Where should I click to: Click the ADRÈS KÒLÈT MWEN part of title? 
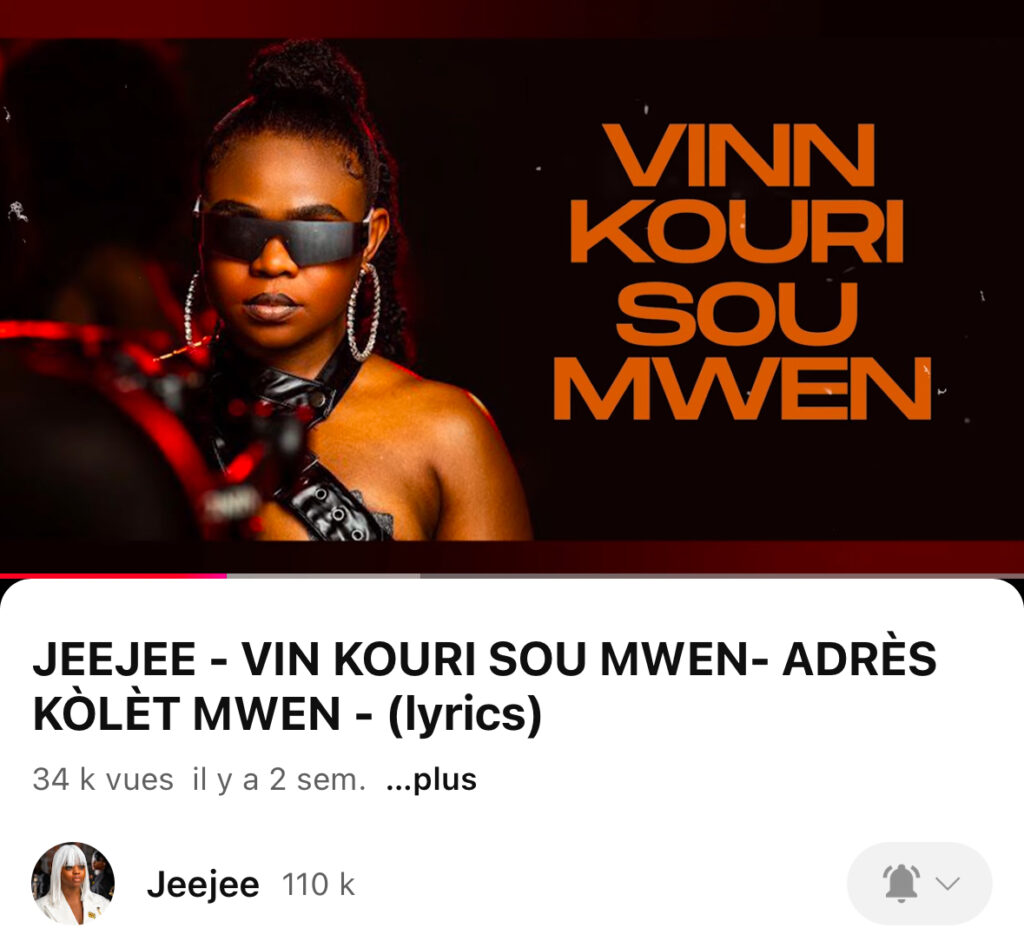pyautogui.click(x=485, y=686)
